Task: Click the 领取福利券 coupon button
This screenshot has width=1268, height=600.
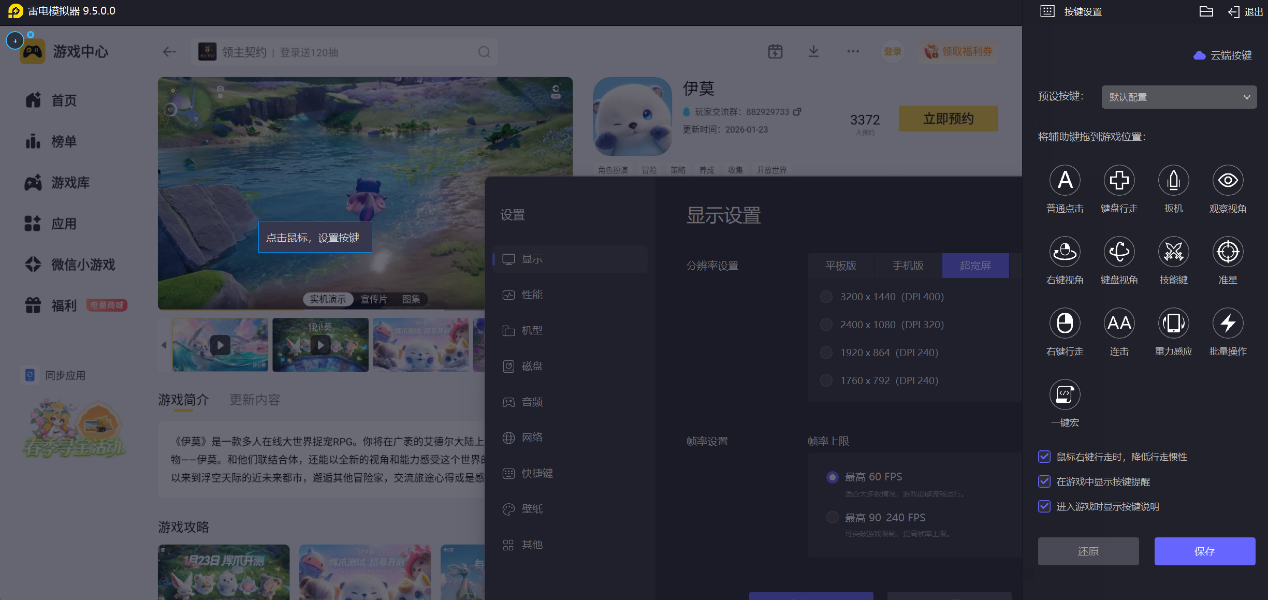Action: click(x=958, y=51)
